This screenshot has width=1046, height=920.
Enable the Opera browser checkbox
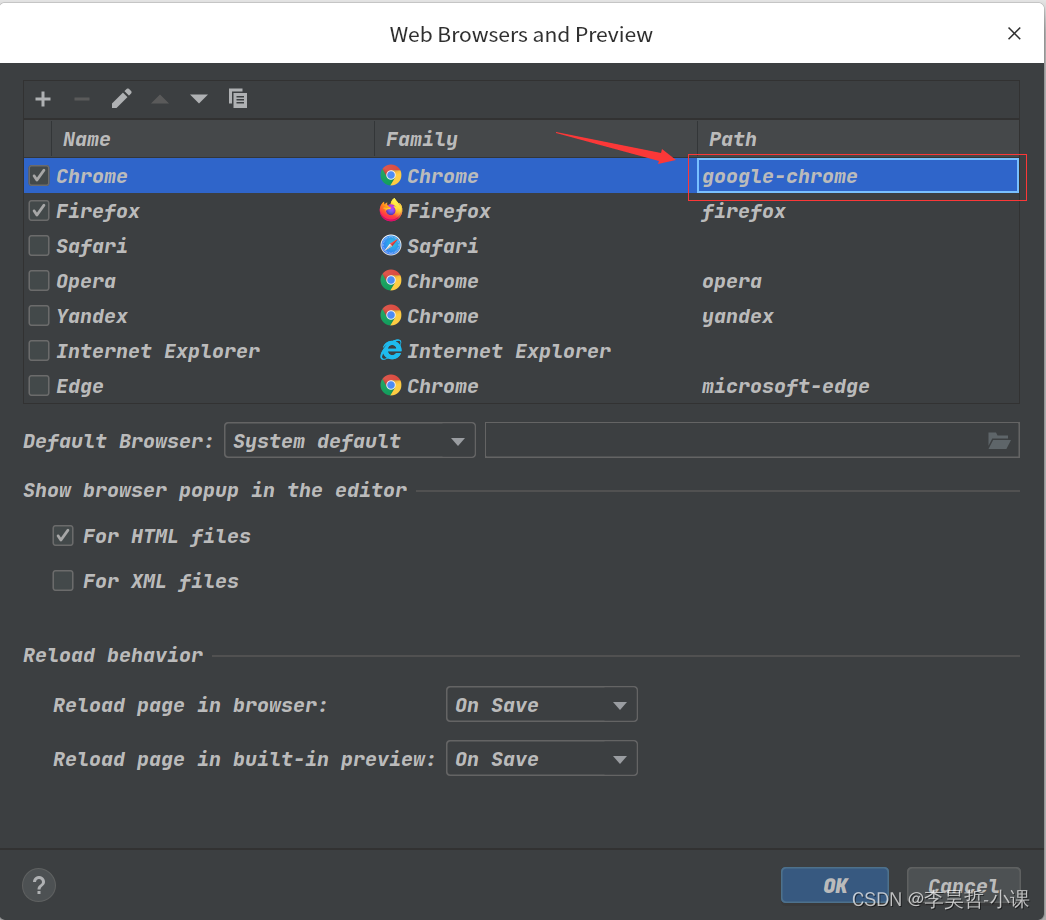tap(39, 280)
